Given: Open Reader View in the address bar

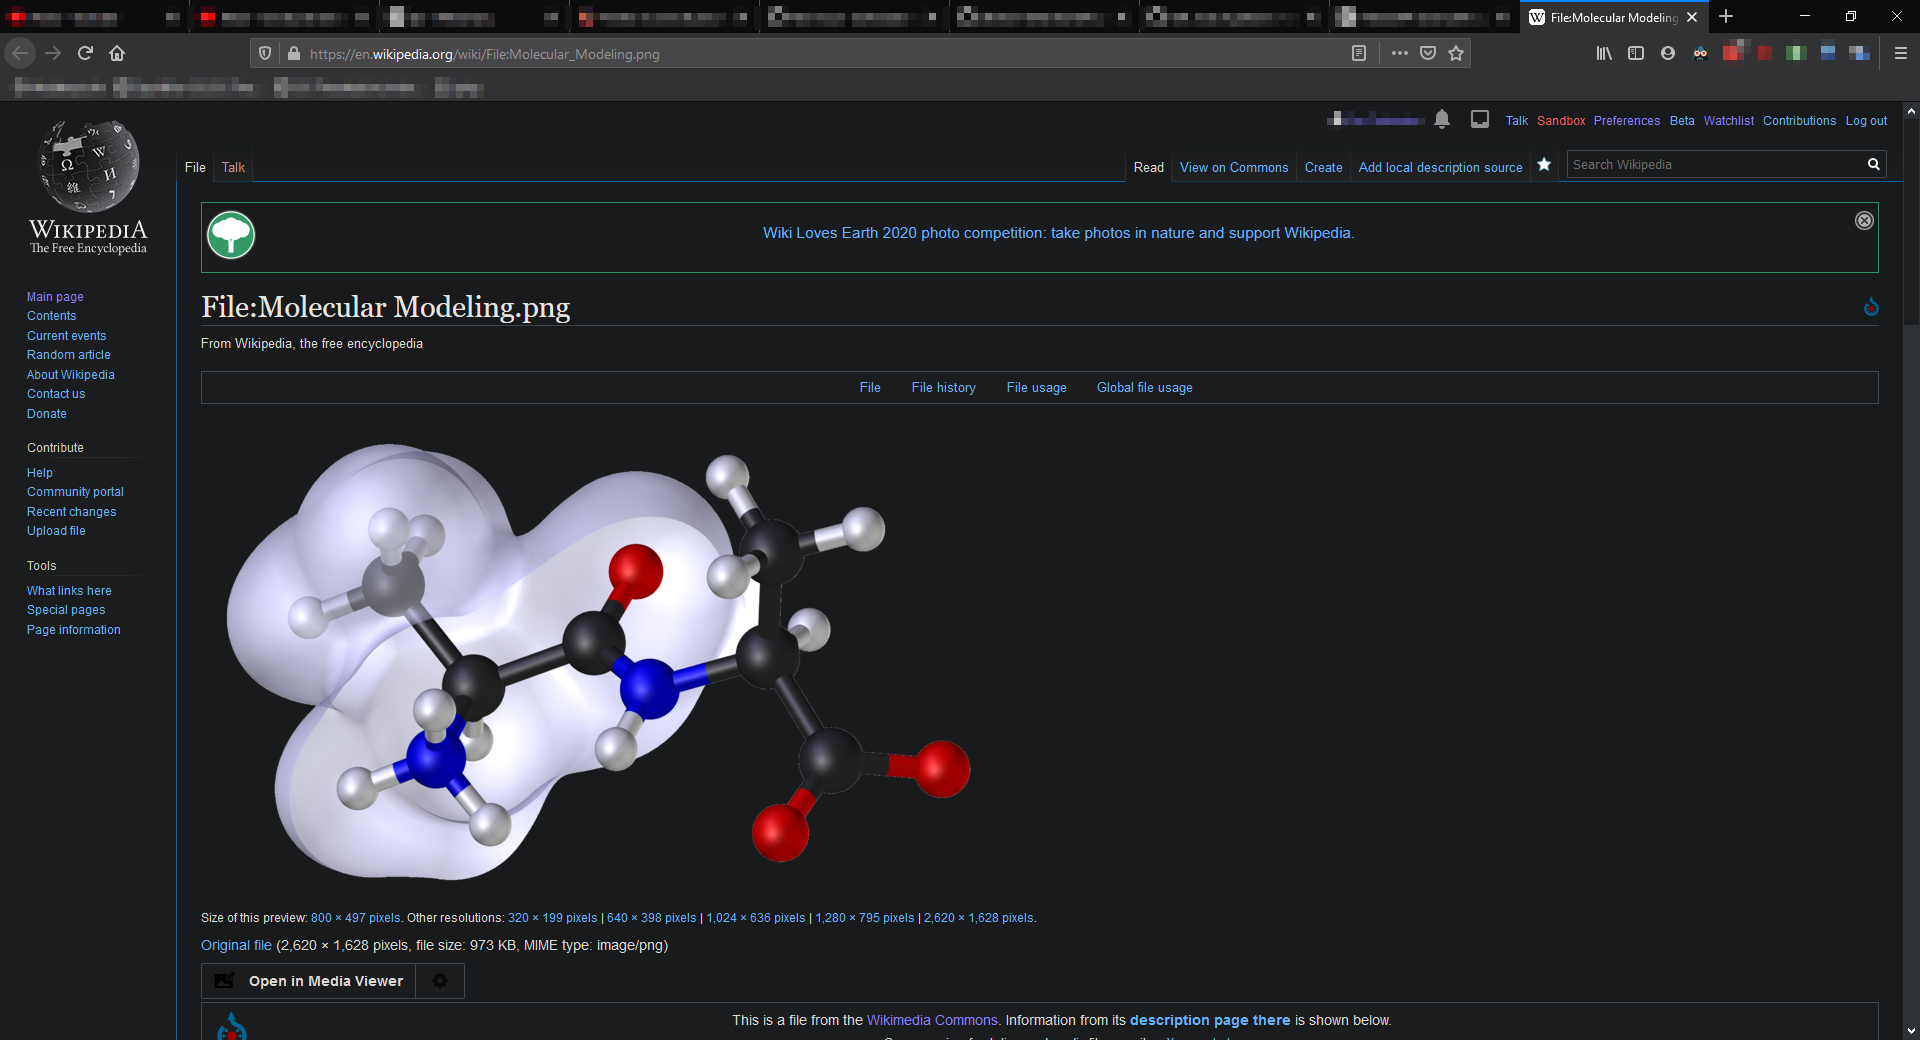Looking at the screenshot, I should [x=1359, y=53].
